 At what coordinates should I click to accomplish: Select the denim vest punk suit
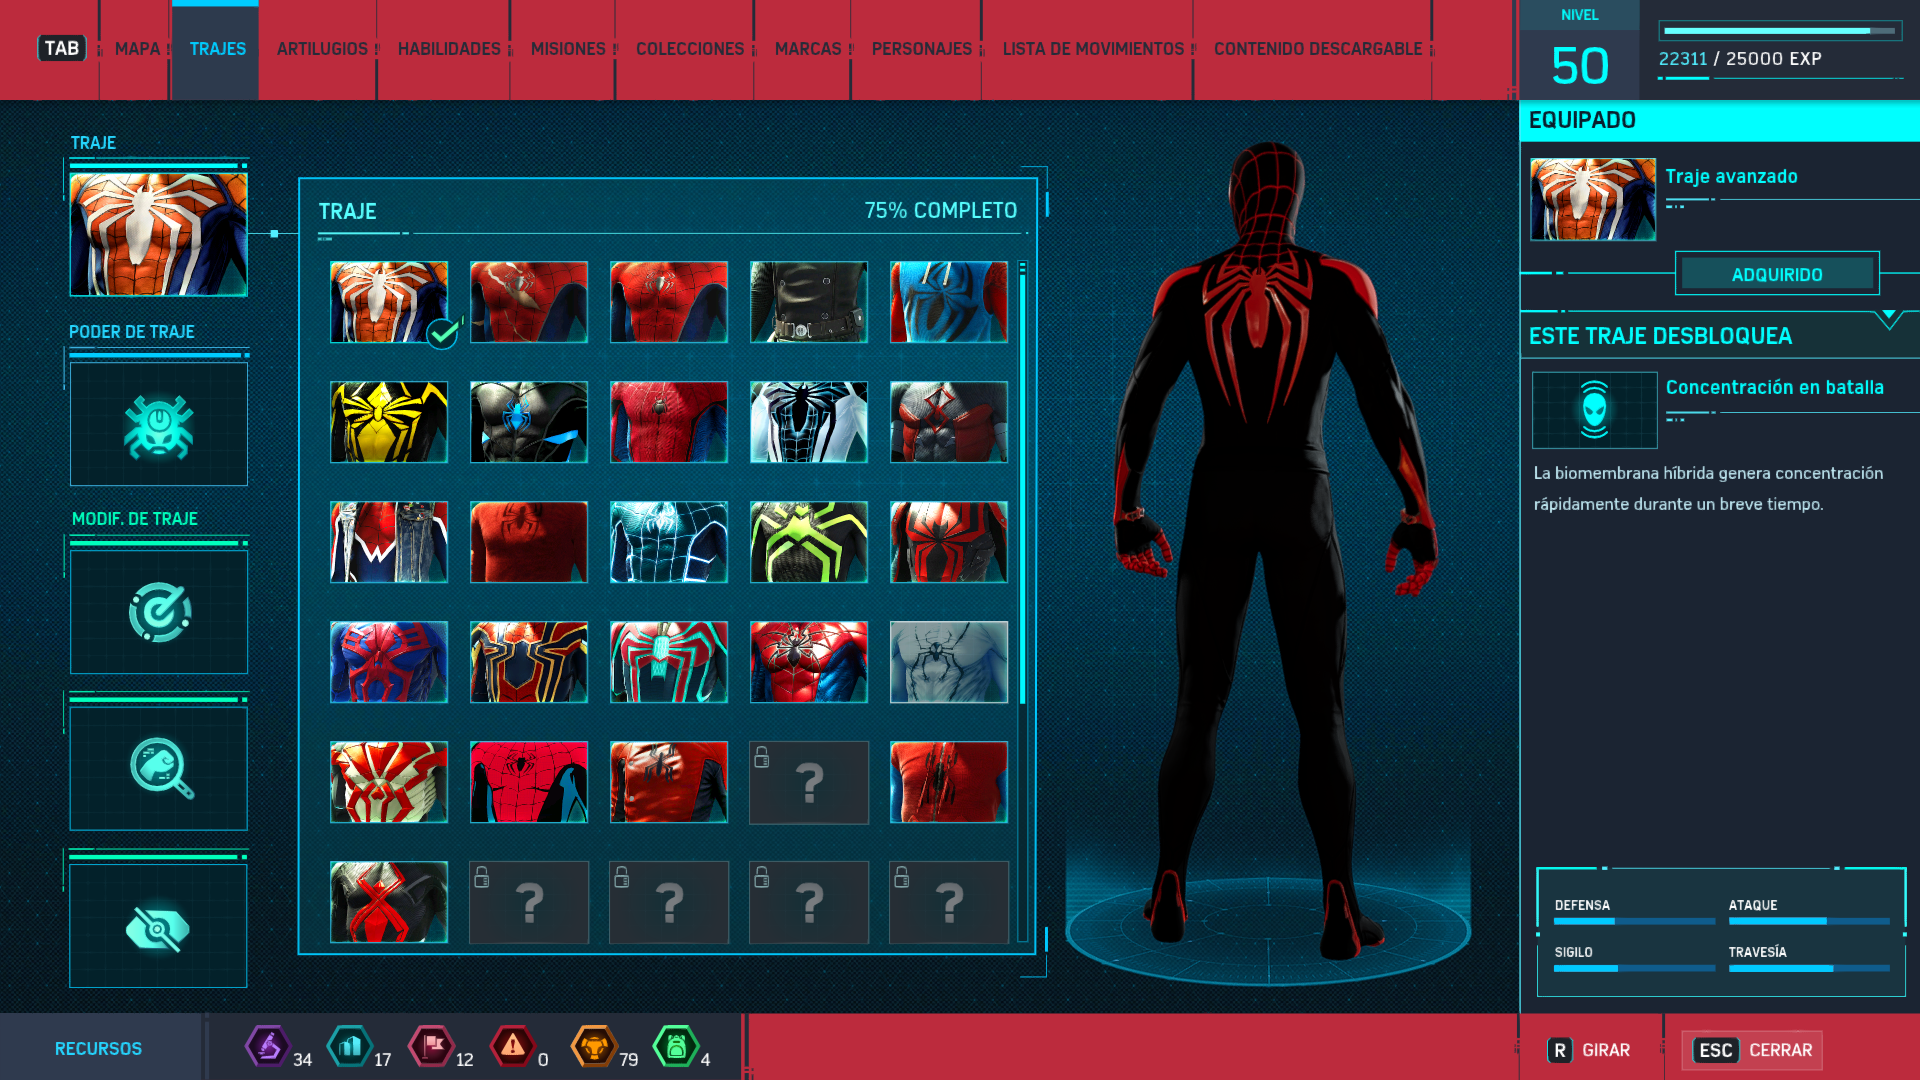click(x=389, y=542)
